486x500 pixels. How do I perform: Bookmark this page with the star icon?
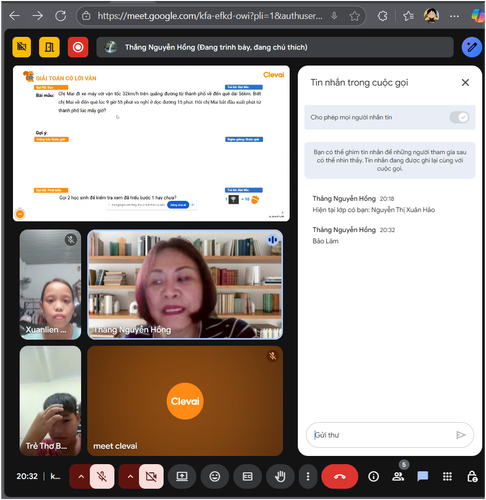pos(355,16)
